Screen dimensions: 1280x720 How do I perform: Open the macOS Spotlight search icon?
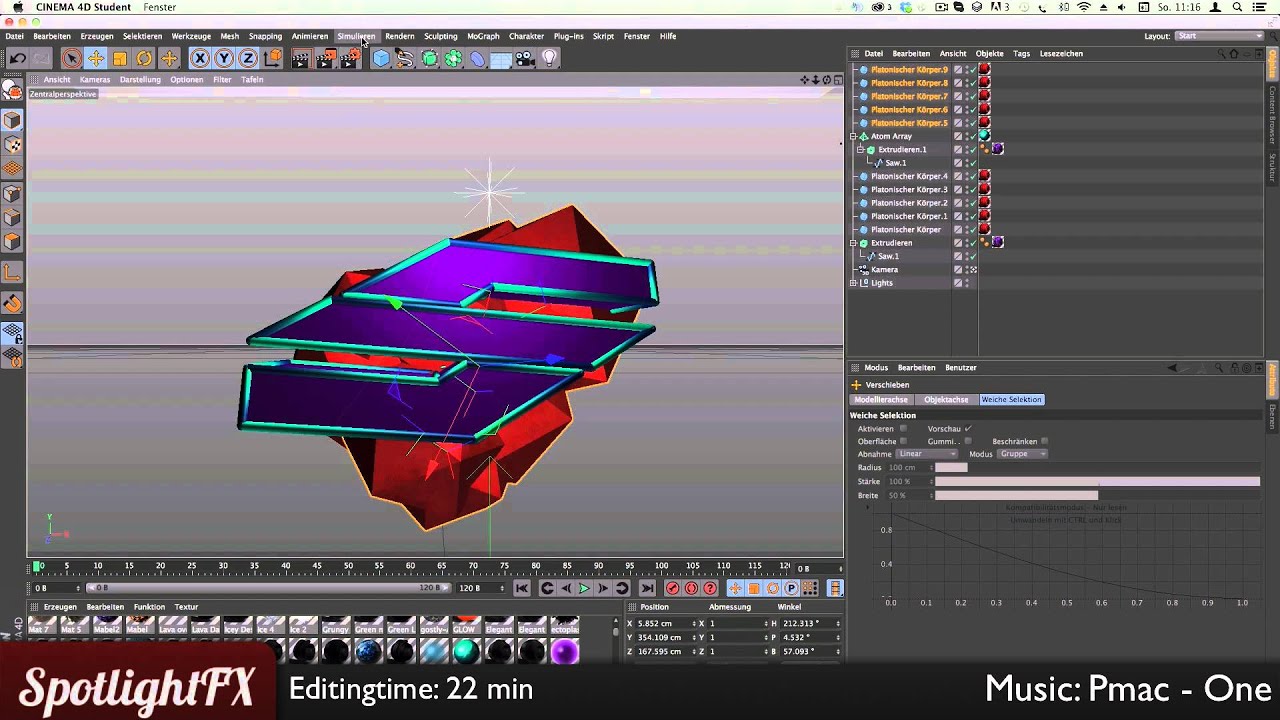click(1238, 7)
